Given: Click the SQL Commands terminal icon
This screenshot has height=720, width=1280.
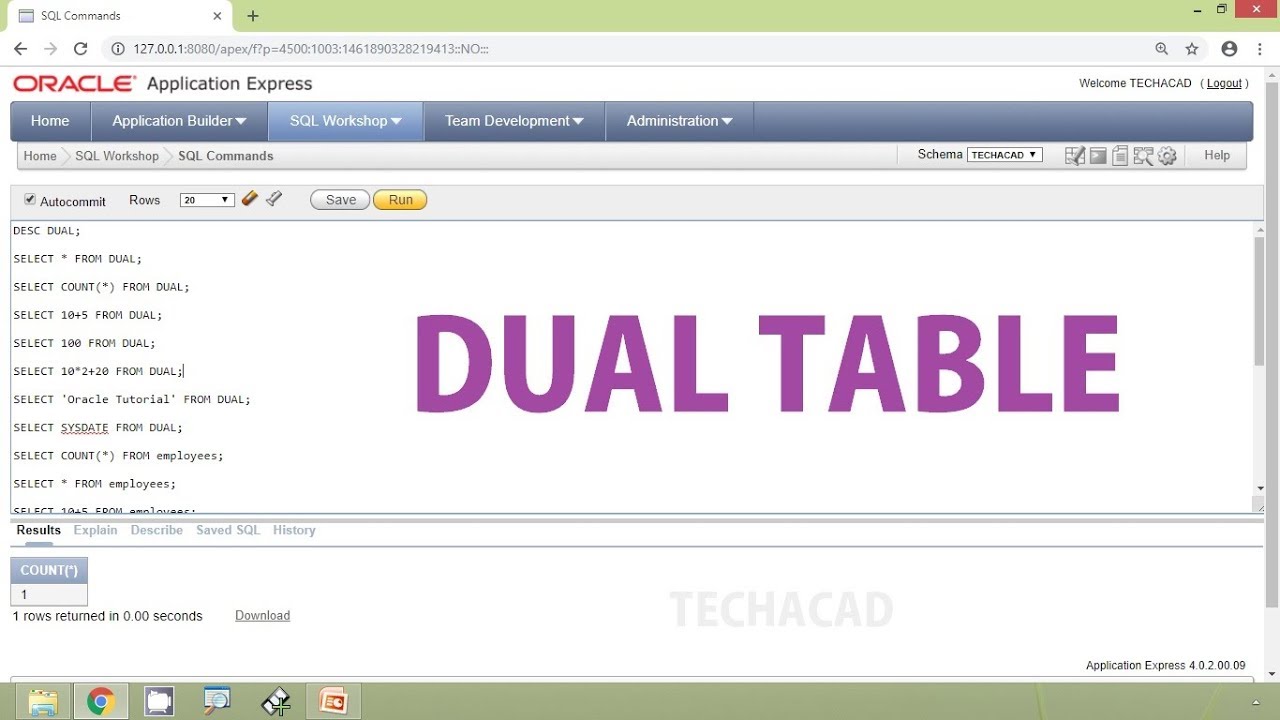Looking at the screenshot, I should coord(1098,155).
